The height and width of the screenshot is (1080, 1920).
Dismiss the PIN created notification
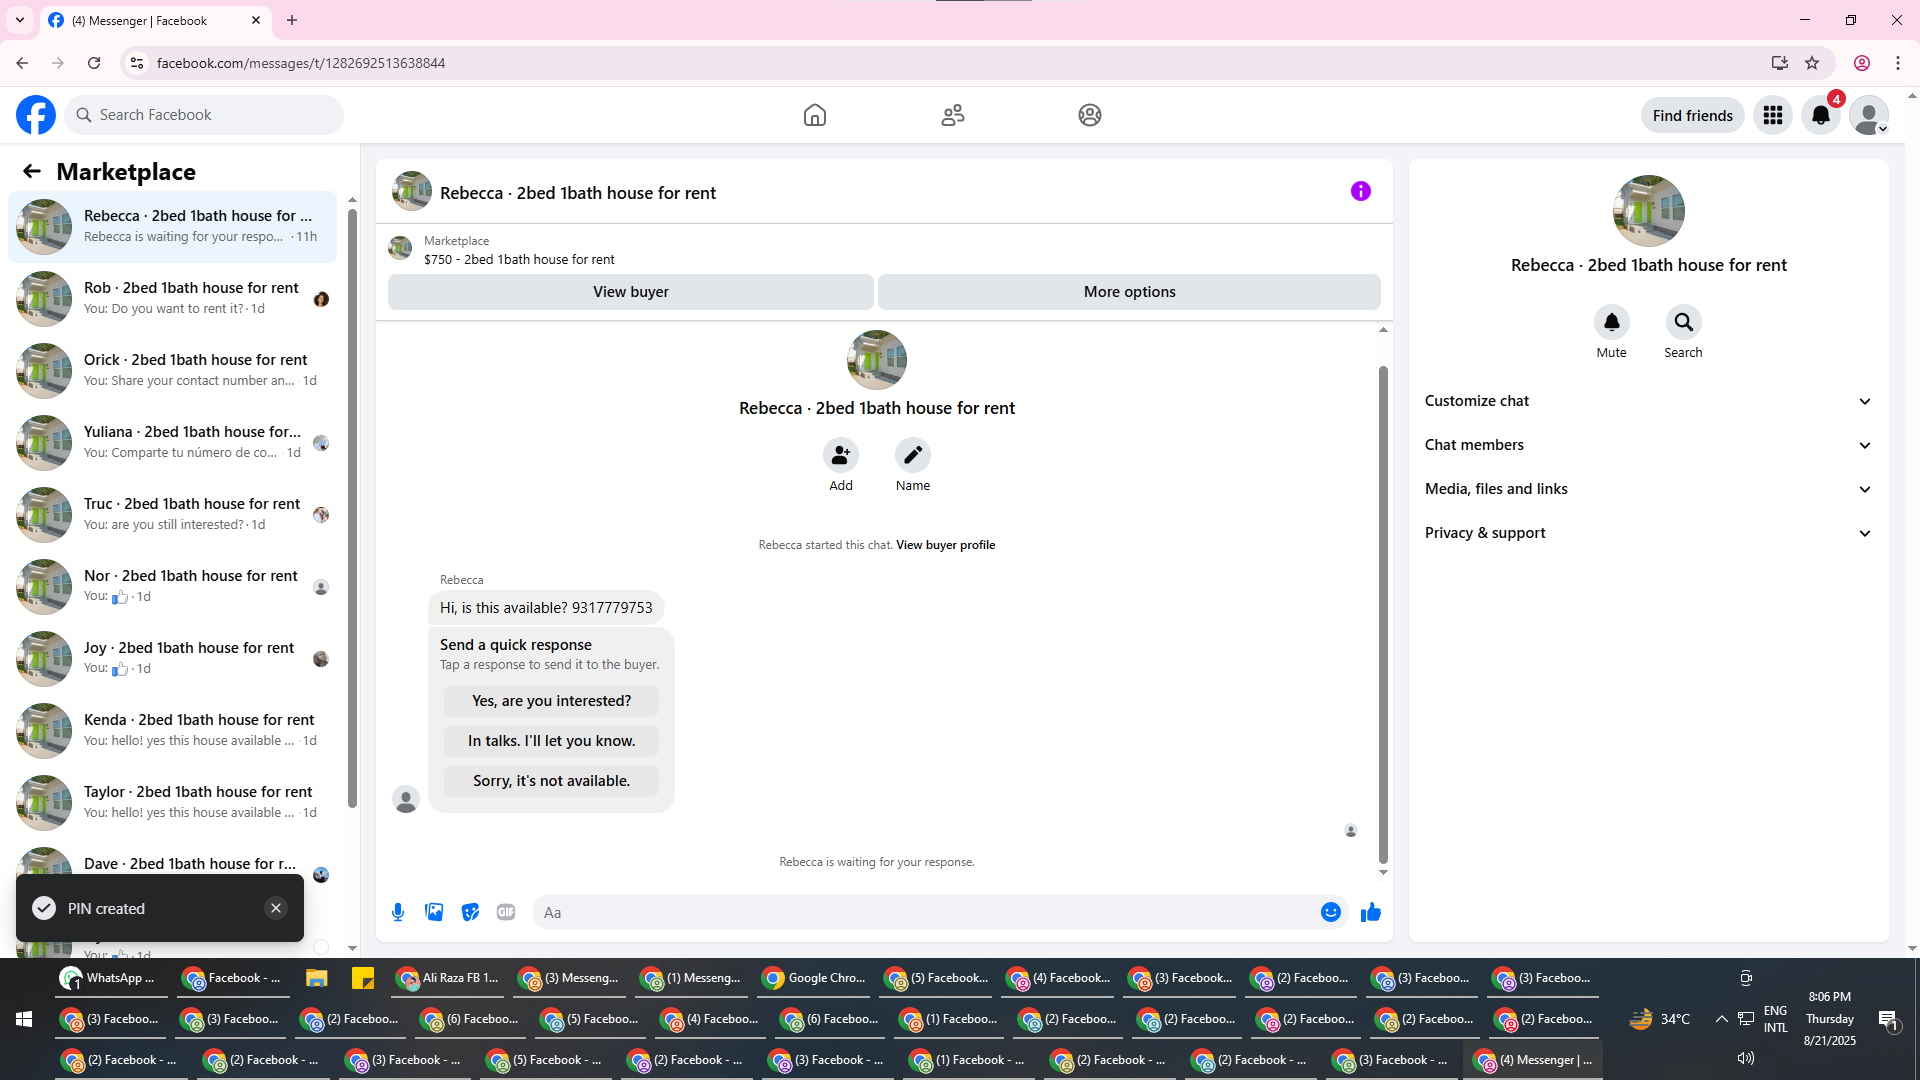(x=276, y=908)
